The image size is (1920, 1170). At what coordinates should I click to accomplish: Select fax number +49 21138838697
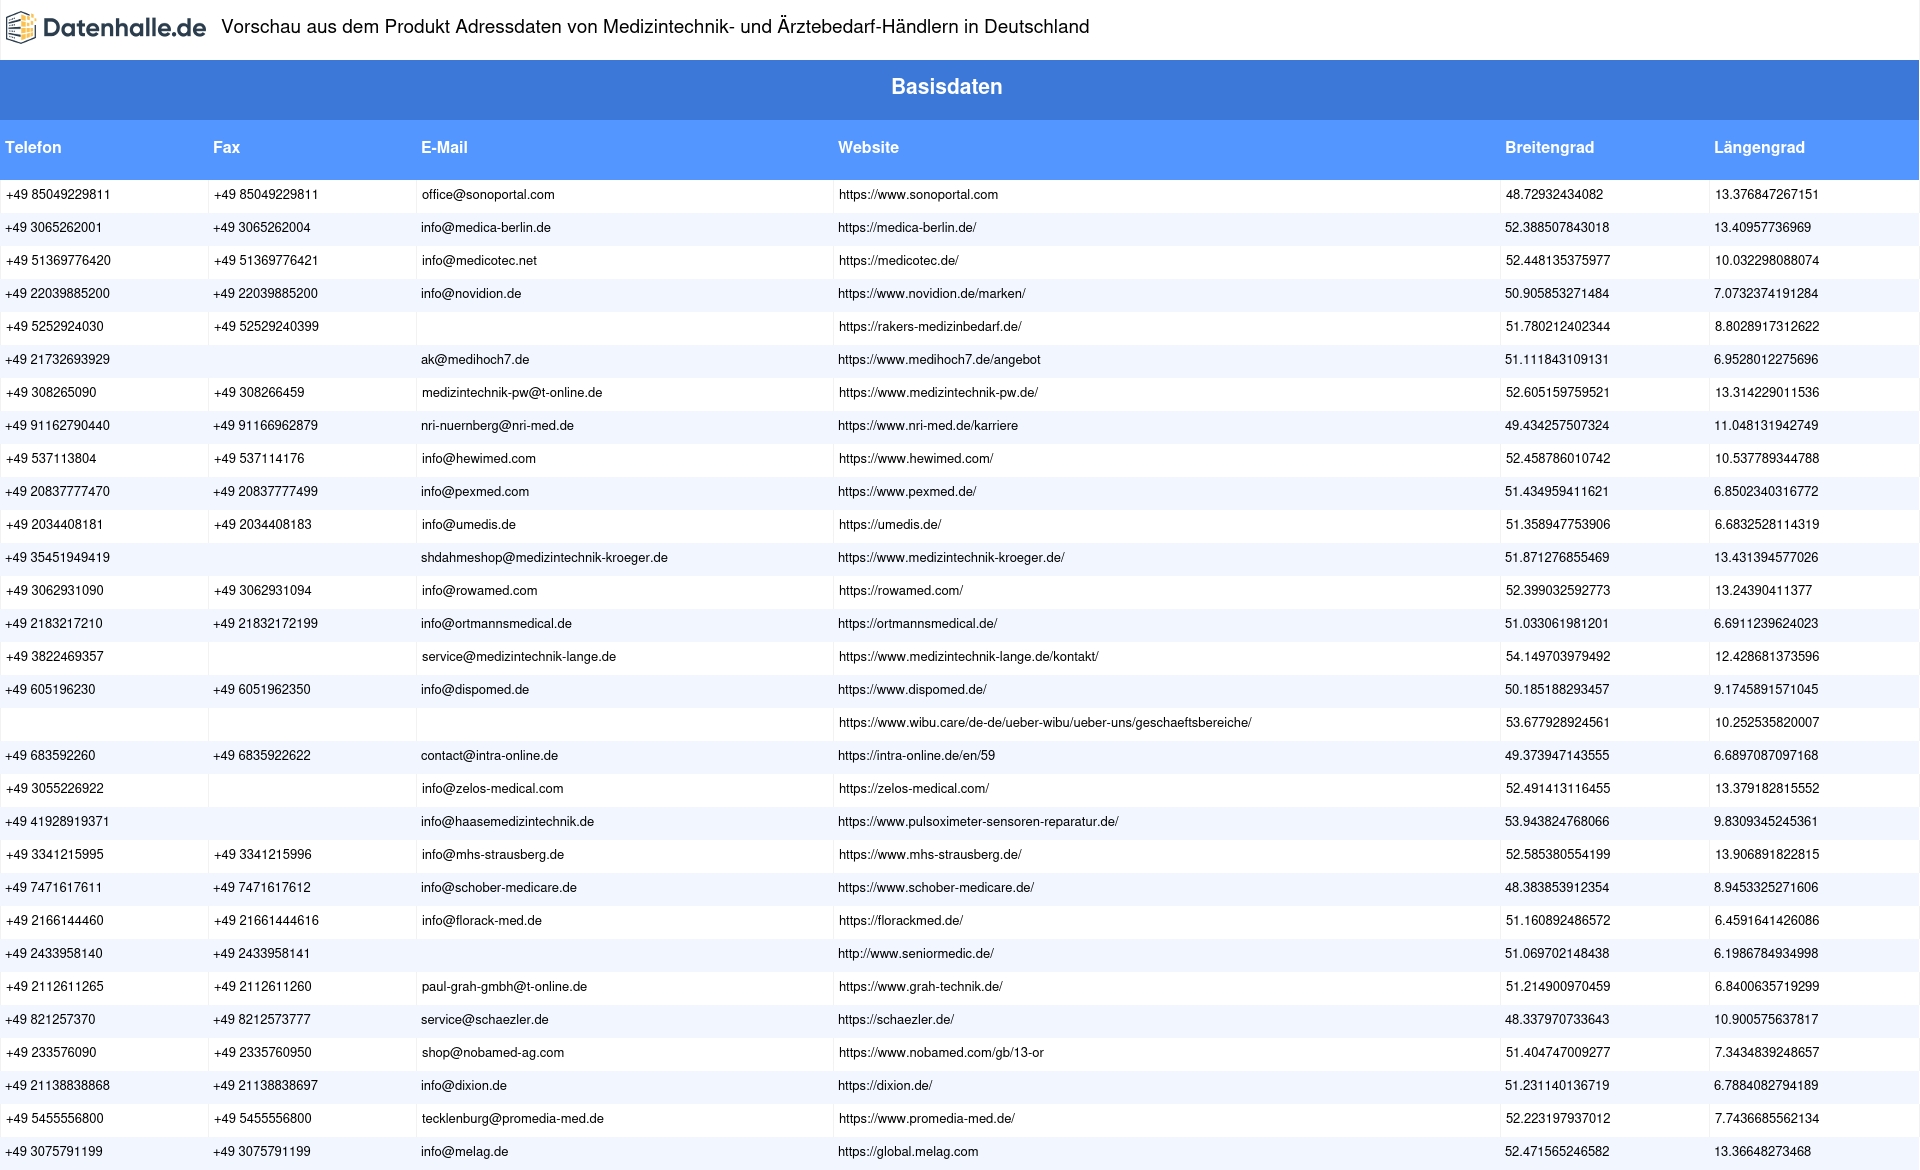(x=265, y=1086)
